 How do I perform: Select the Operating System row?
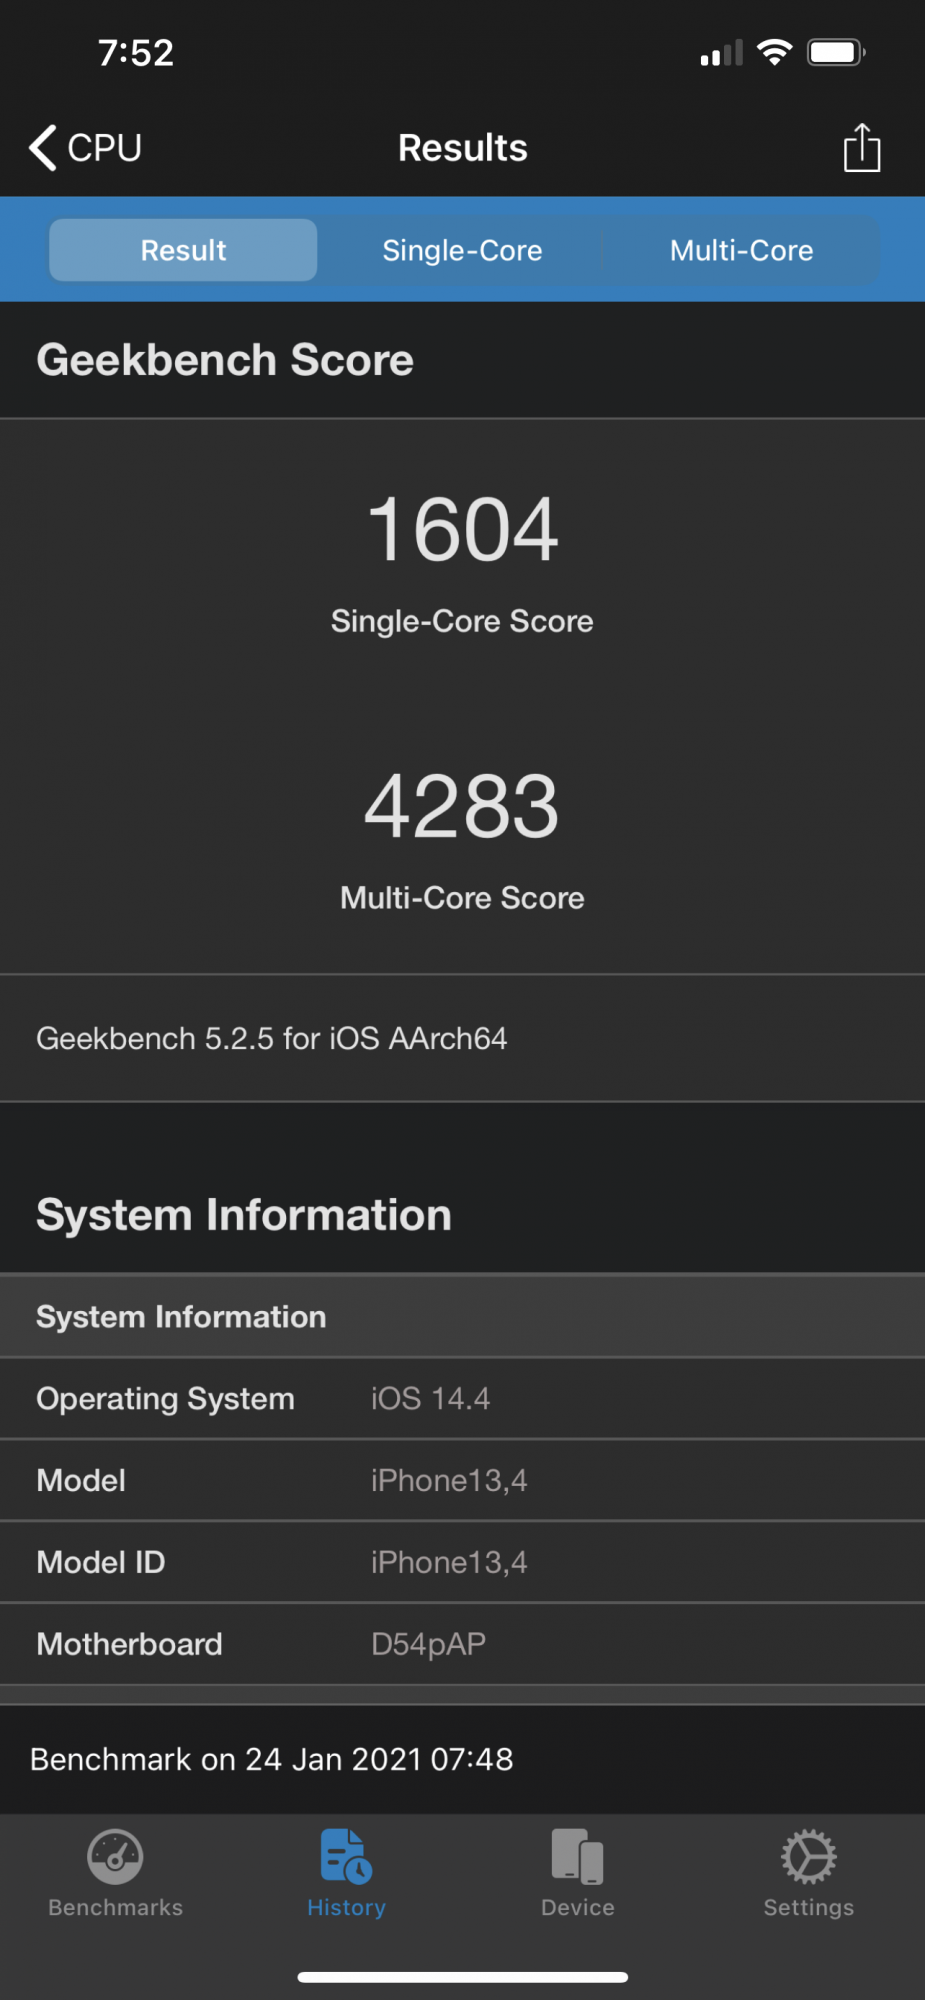pos(462,1398)
